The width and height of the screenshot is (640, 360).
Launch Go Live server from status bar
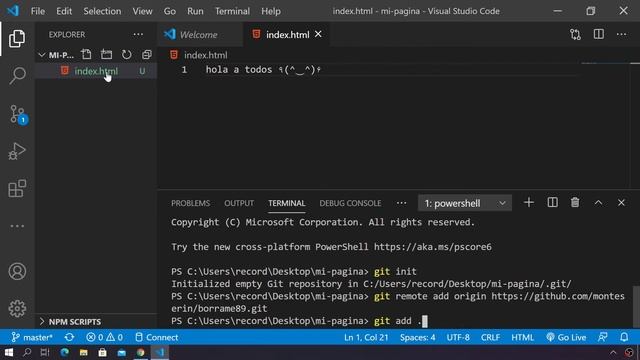(x=566, y=338)
